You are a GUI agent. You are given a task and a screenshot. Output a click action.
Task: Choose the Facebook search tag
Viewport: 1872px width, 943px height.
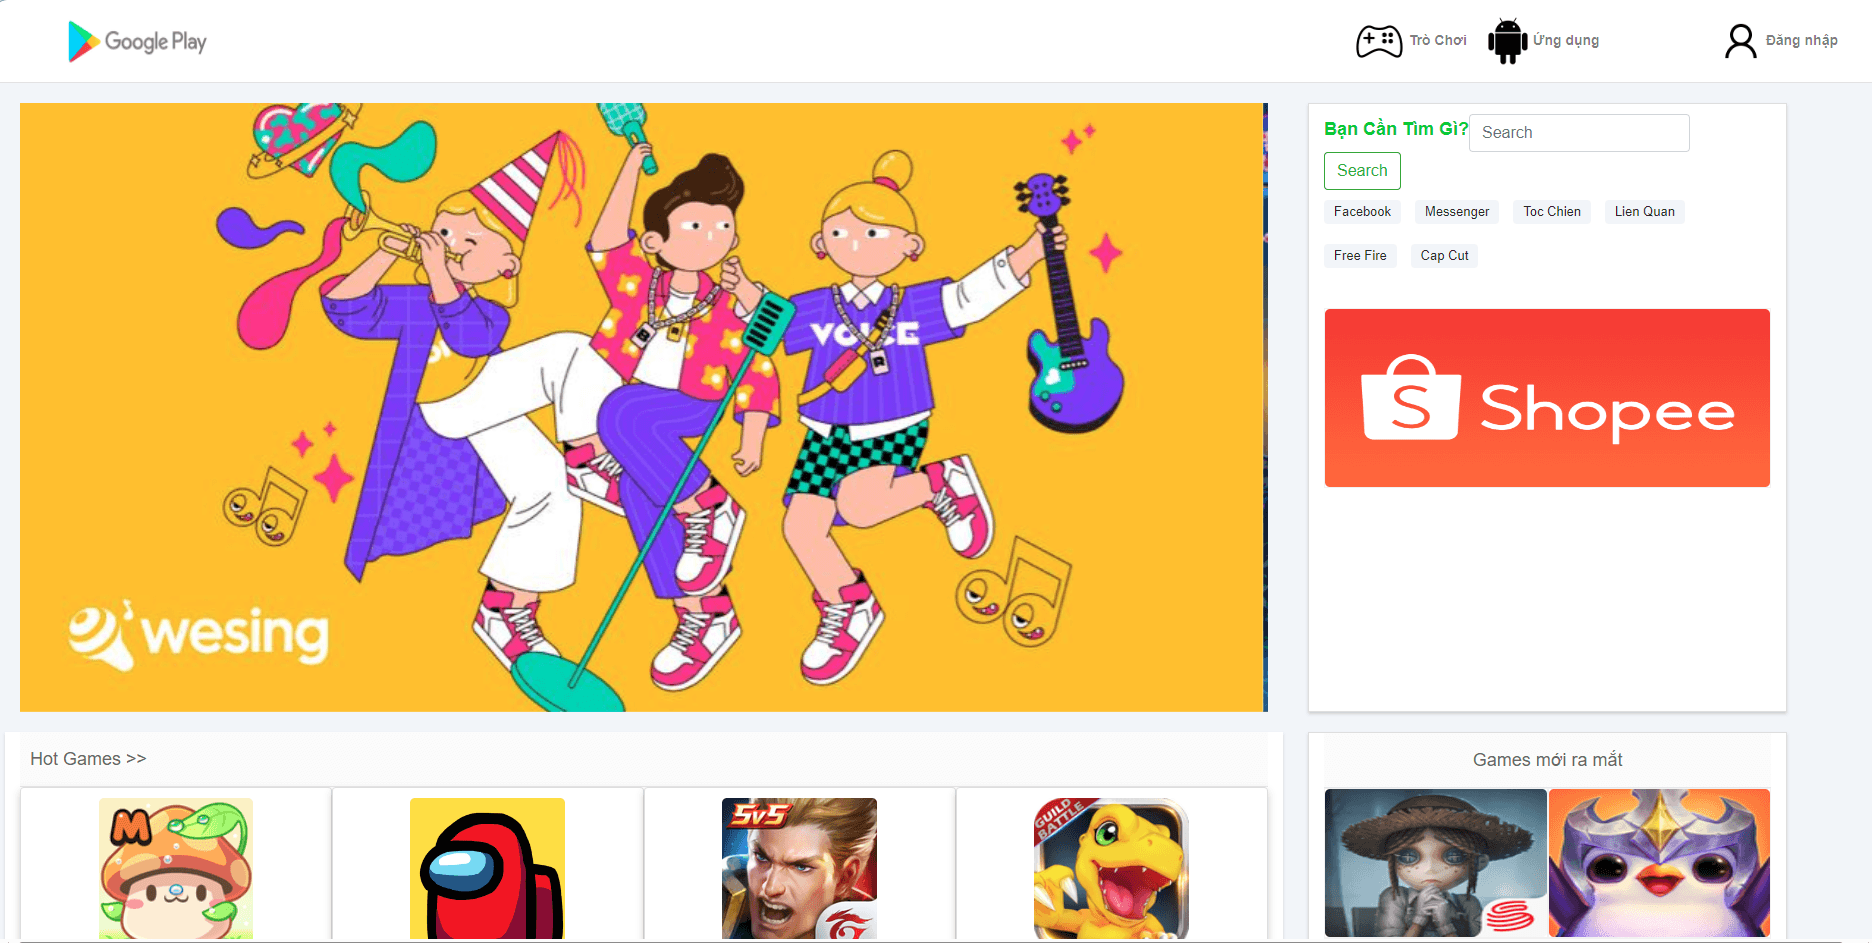pyautogui.click(x=1362, y=212)
